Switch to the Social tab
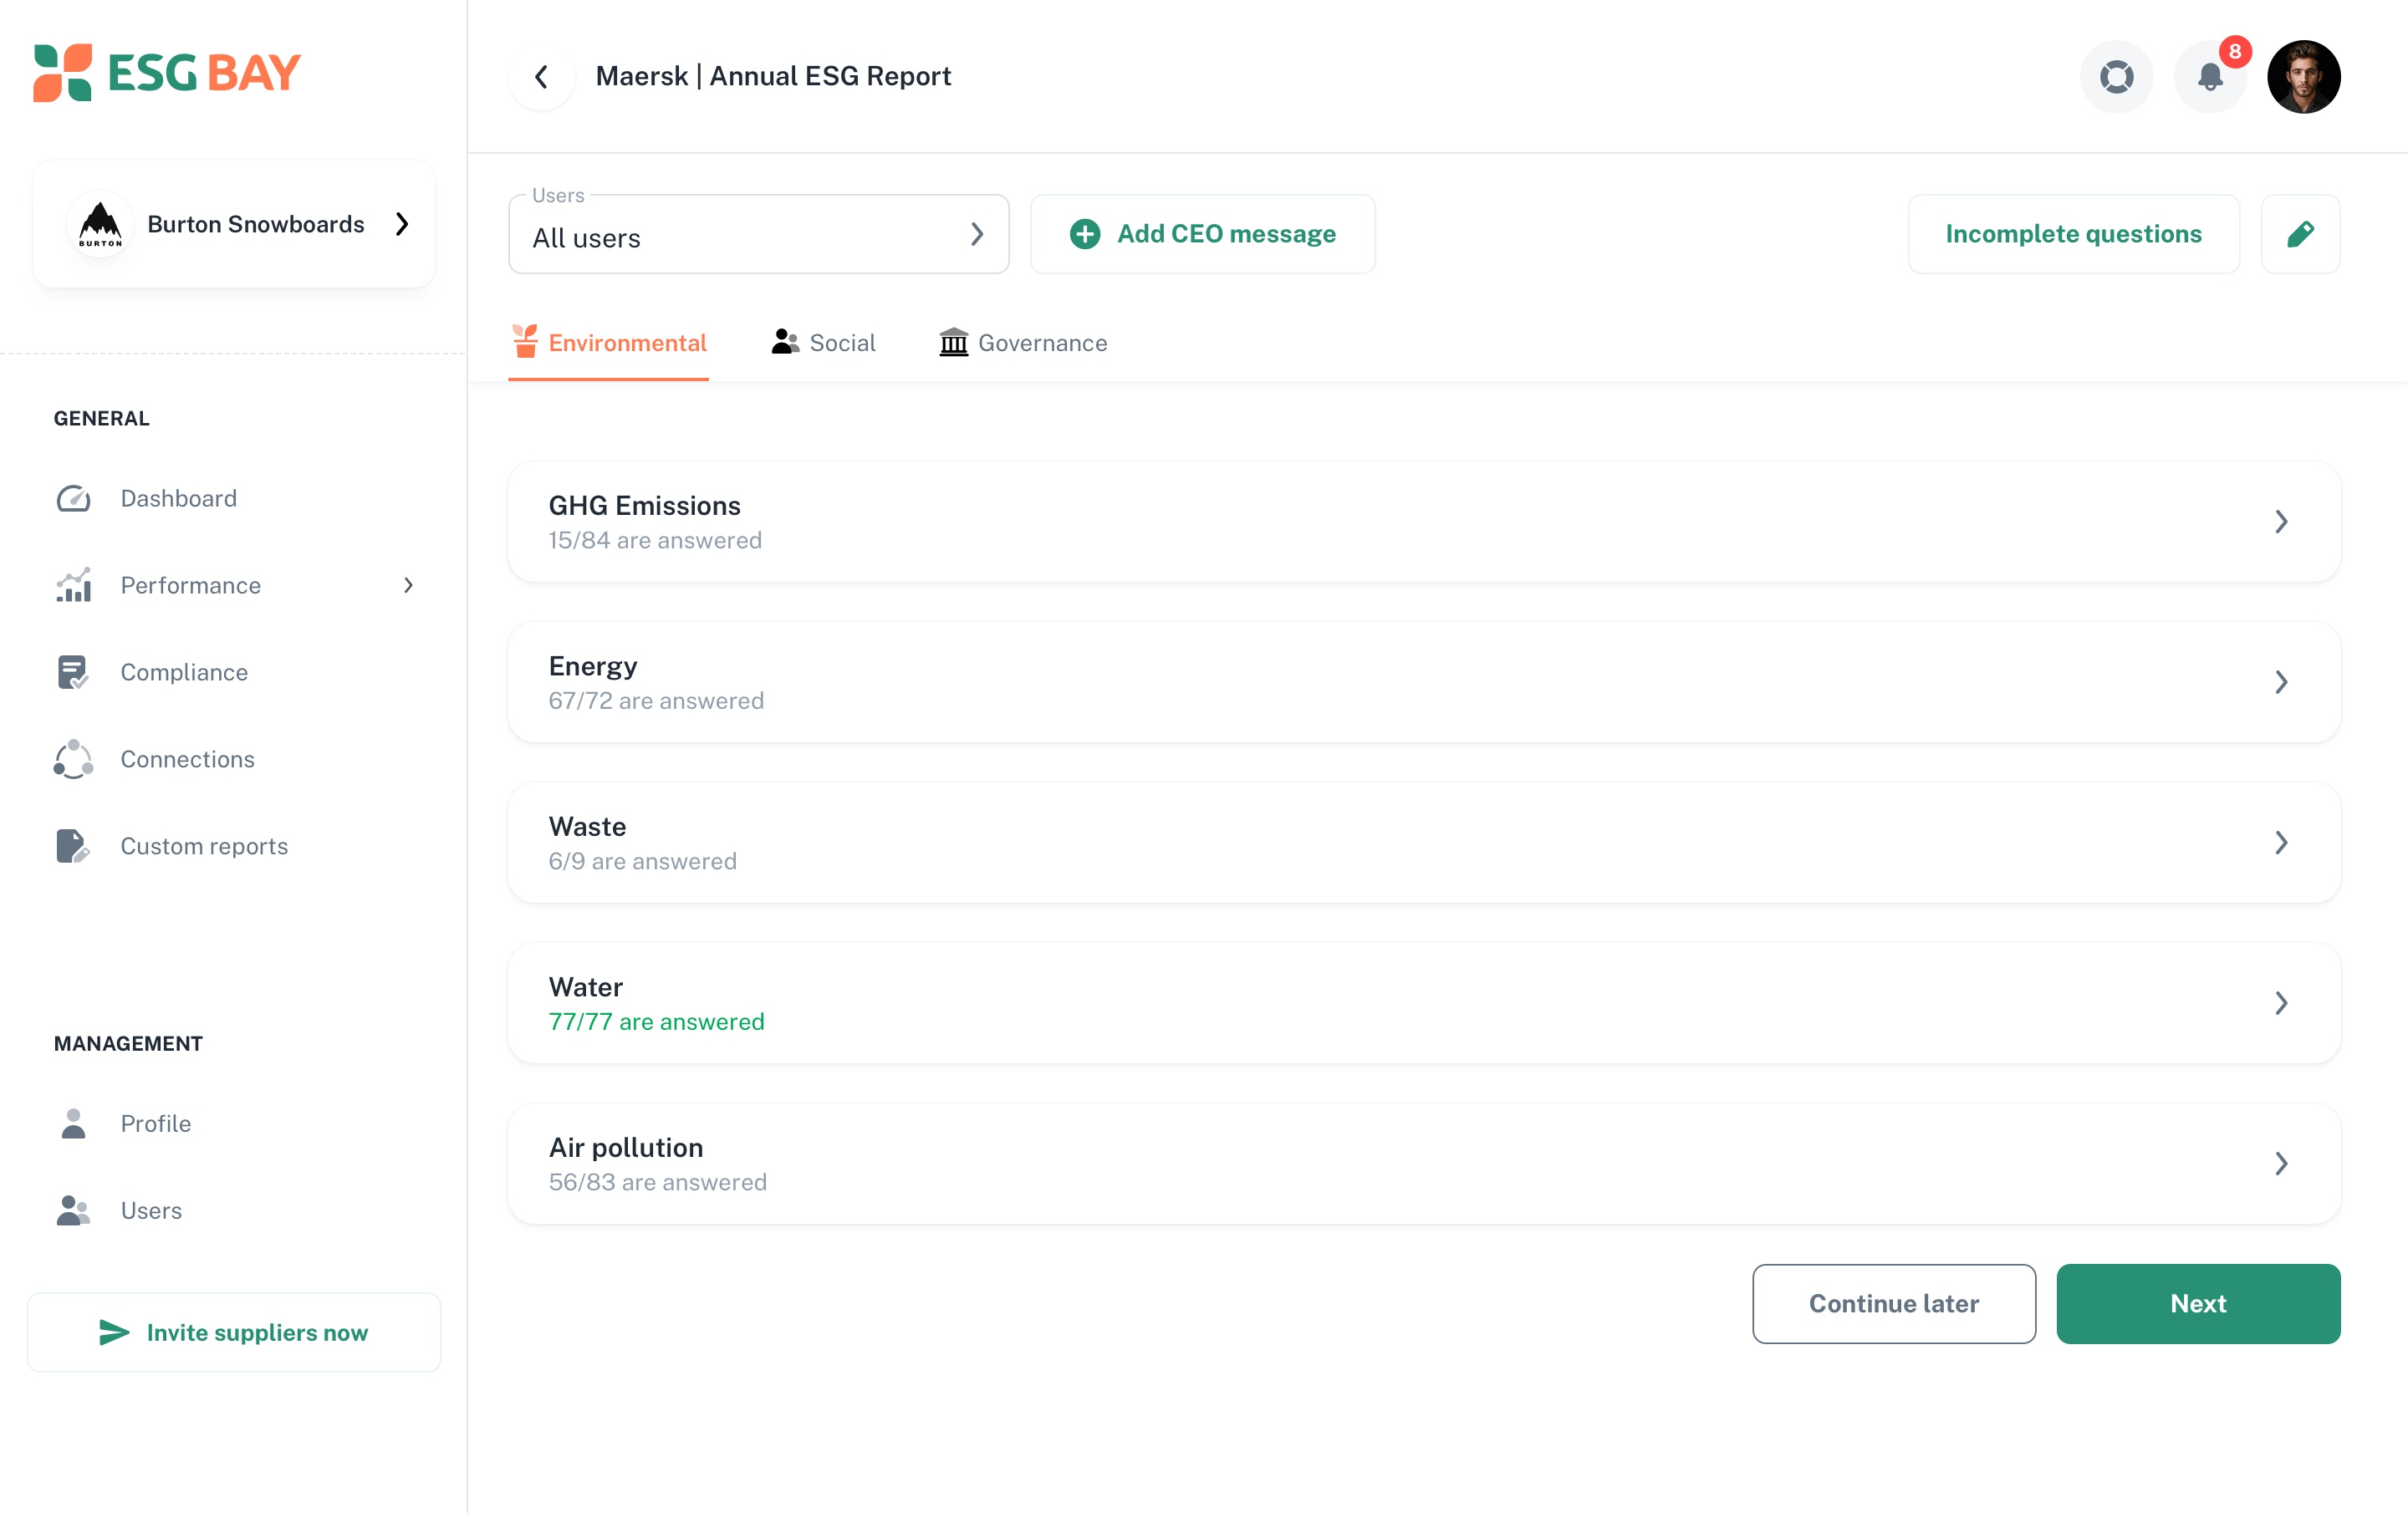Viewport: 2408px width, 1513px height. (x=823, y=343)
